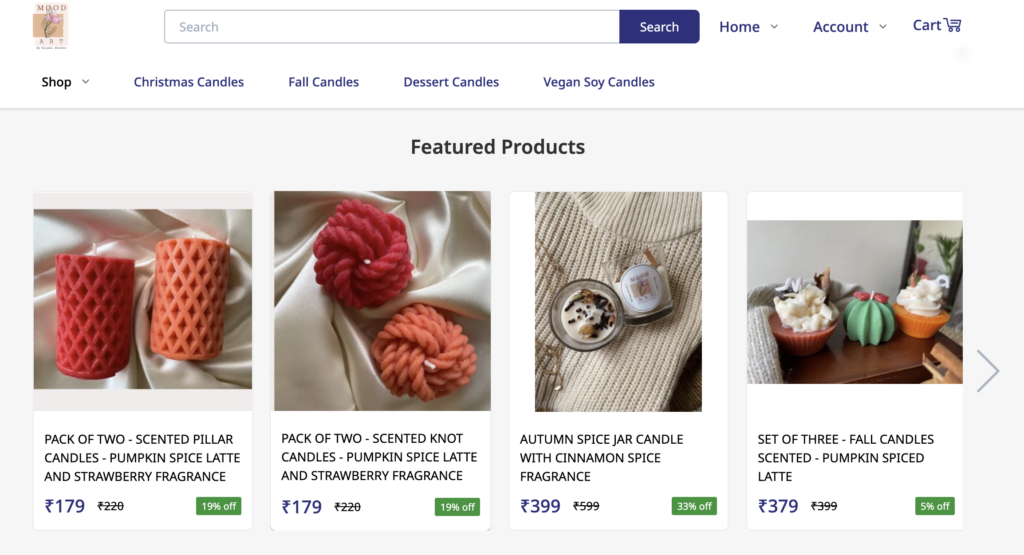Open Autumn Spice jar candle photo
Viewport: 1024px width, 555px height.
point(618,301)
